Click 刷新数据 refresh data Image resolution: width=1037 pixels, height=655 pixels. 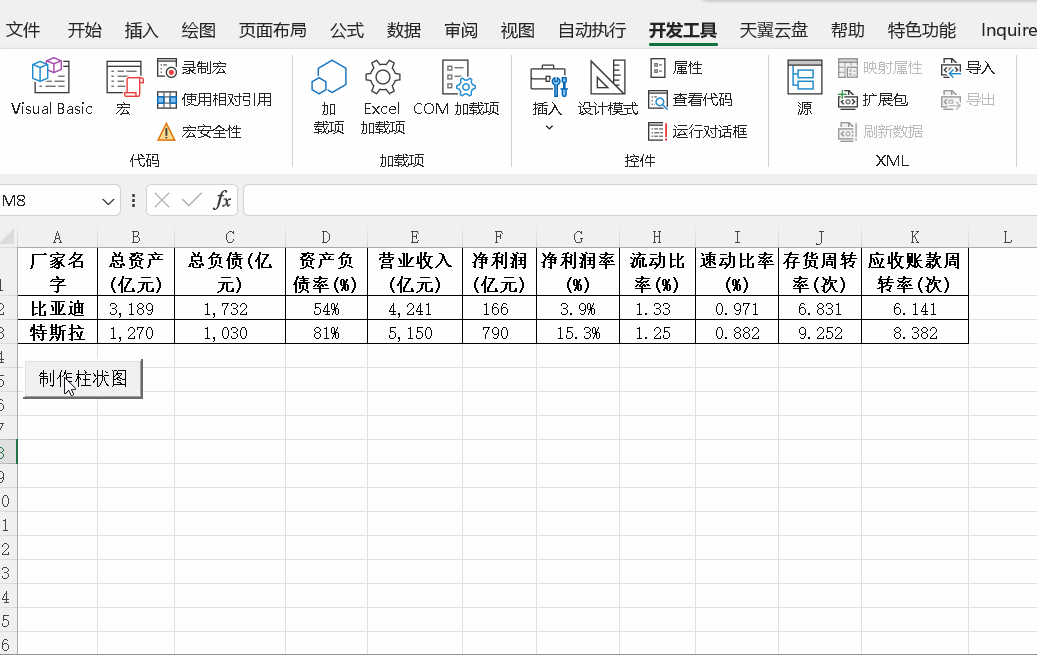click(x=880, y=131)
